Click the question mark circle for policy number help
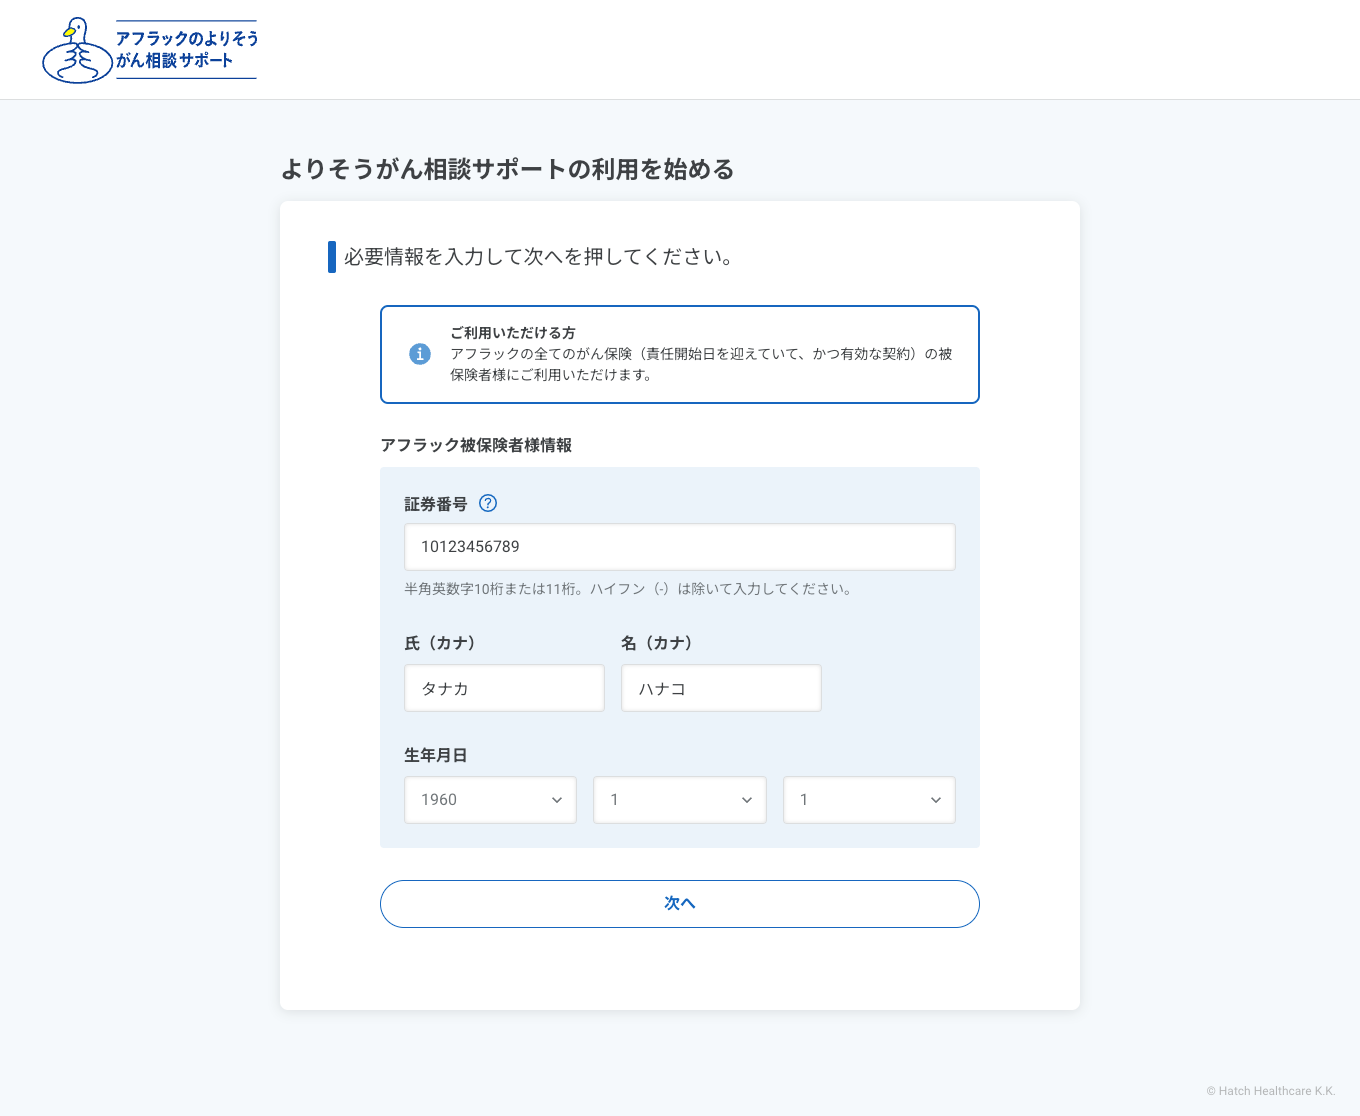1360x1116 pixels. point(488,504)
